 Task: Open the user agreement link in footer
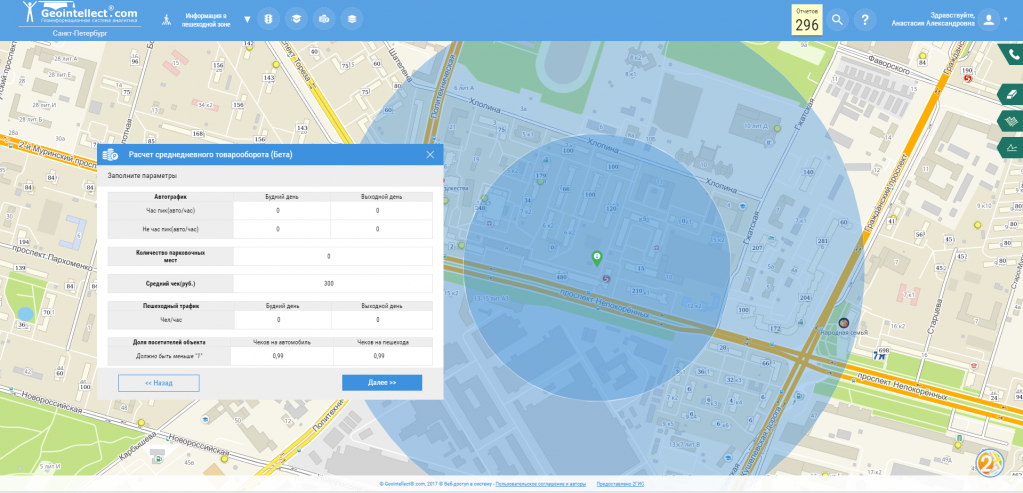point(541,484)
